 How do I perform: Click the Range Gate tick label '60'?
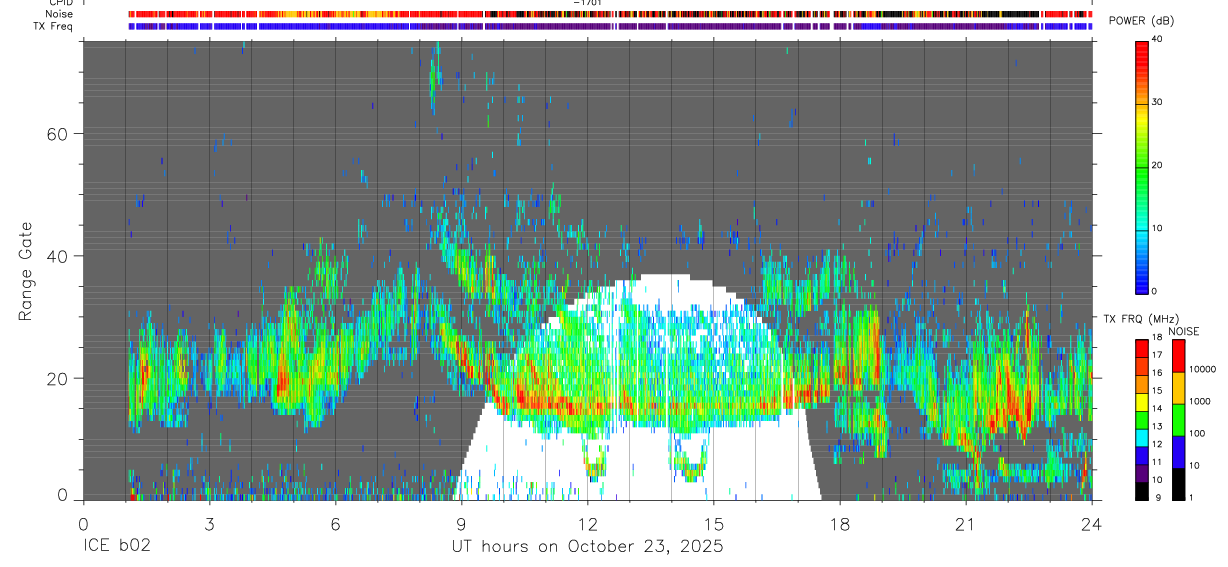click(x=58, y=134)
